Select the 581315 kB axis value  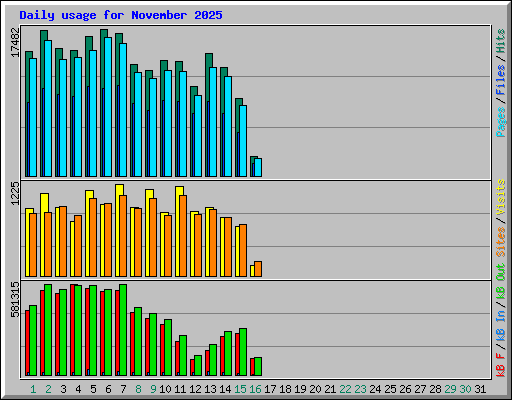[x=15, y=299]
